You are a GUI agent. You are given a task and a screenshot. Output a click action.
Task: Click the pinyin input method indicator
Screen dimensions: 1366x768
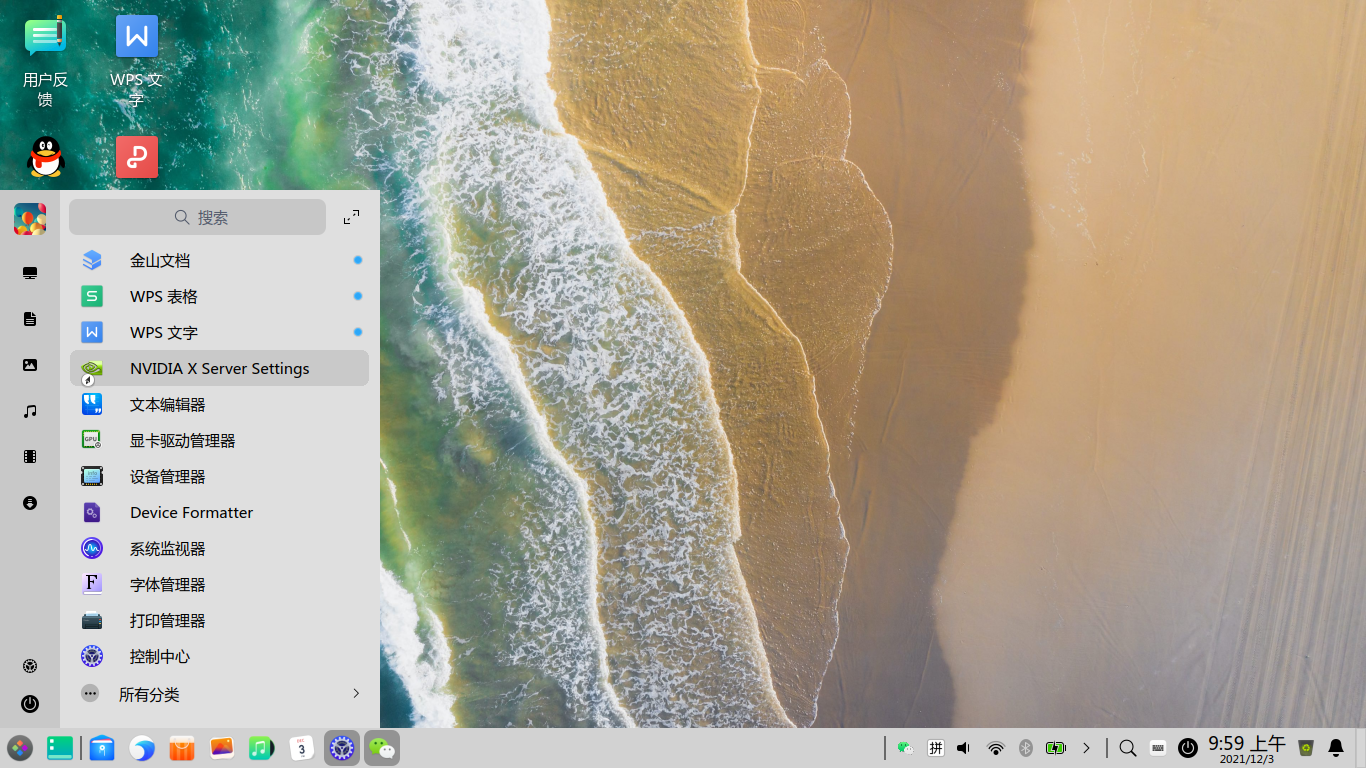[936, 748]
